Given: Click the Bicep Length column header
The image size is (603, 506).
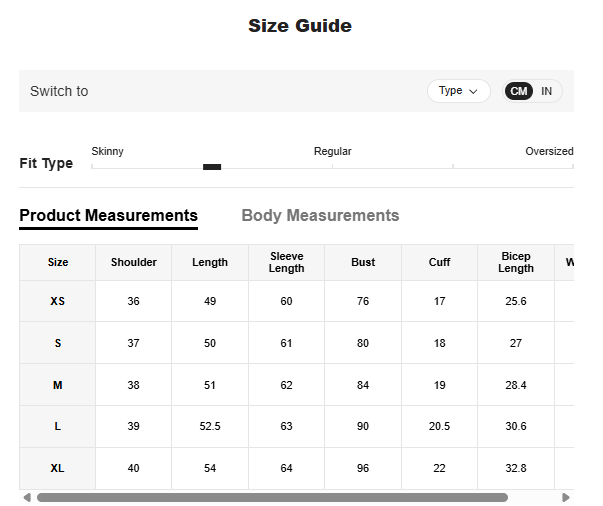Looking at the screenshot, I should click(516, 262).
